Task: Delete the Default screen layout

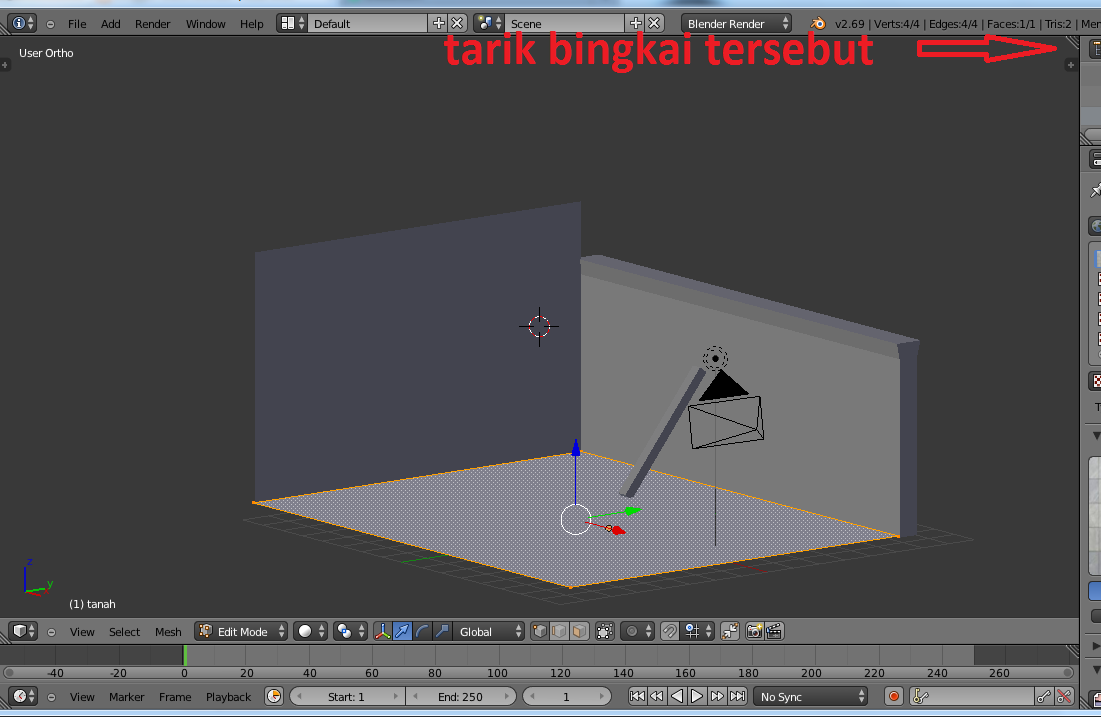Action: click(457, 23)
